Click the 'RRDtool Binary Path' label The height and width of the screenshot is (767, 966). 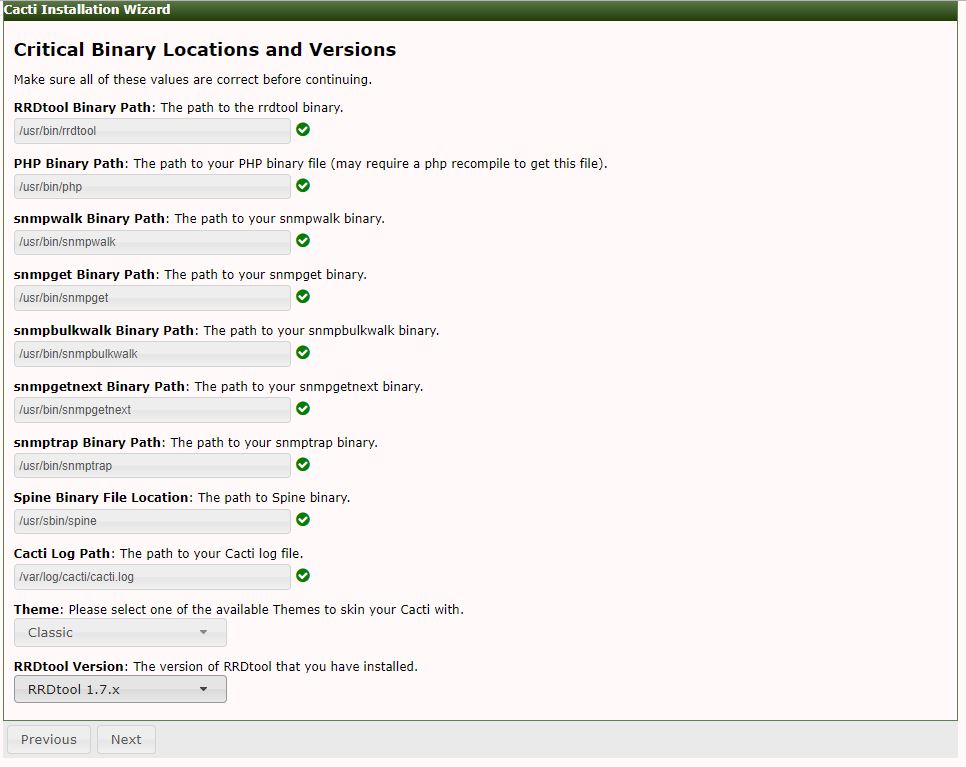point(82,107)
